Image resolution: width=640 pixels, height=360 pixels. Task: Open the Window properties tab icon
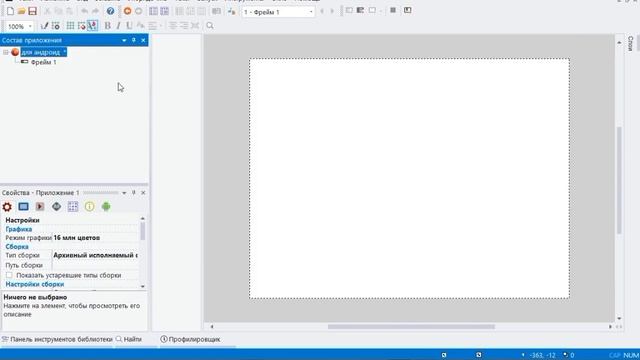(23, 207)
